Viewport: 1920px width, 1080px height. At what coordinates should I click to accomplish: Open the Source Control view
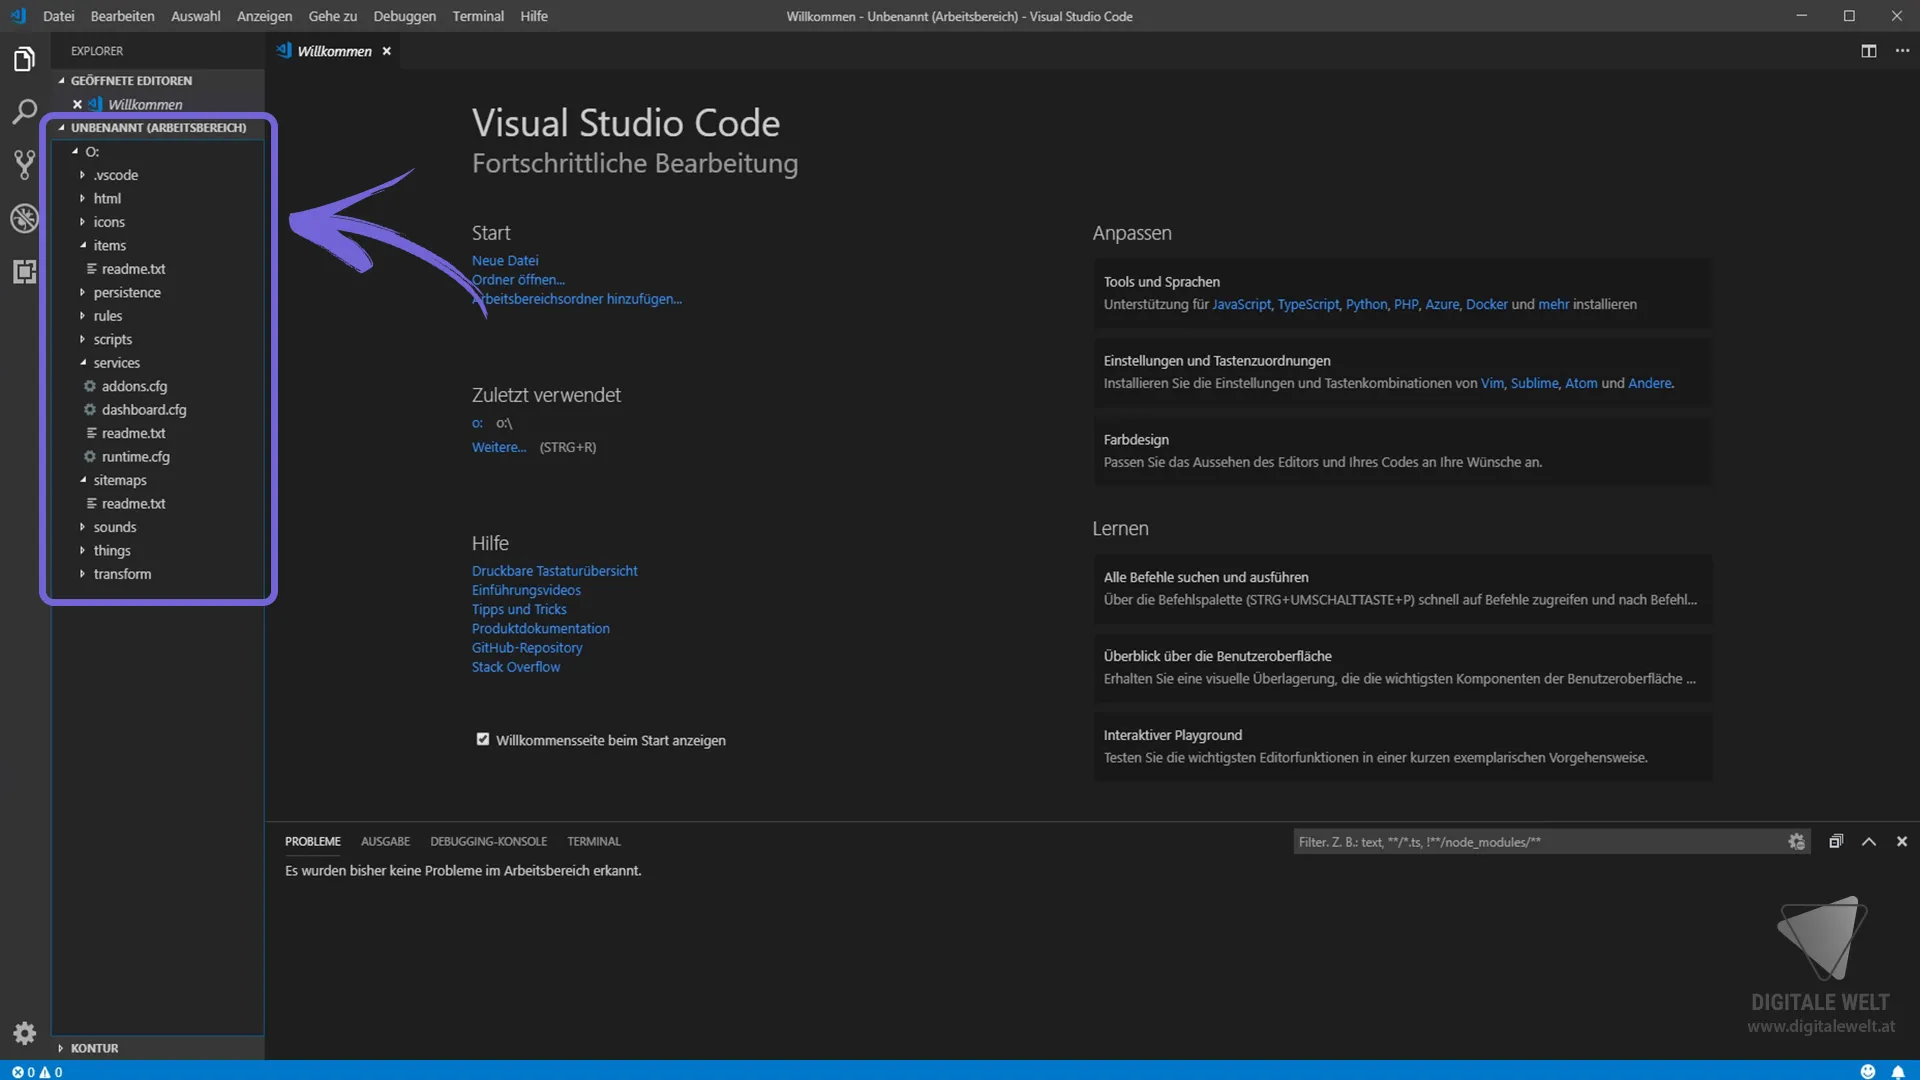(24, 165)
